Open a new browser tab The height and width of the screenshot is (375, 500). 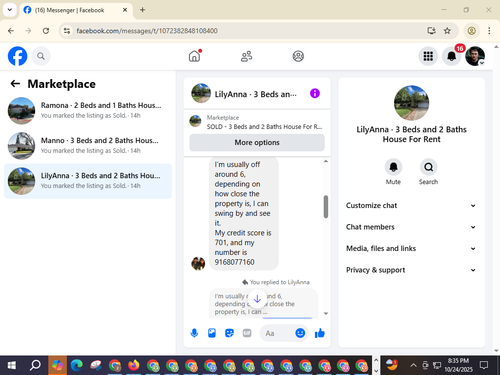[x=142, y=10]
